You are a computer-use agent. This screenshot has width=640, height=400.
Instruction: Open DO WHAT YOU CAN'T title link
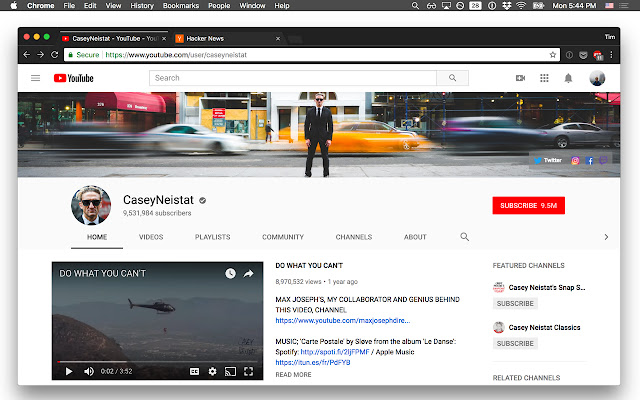(309, 266)
